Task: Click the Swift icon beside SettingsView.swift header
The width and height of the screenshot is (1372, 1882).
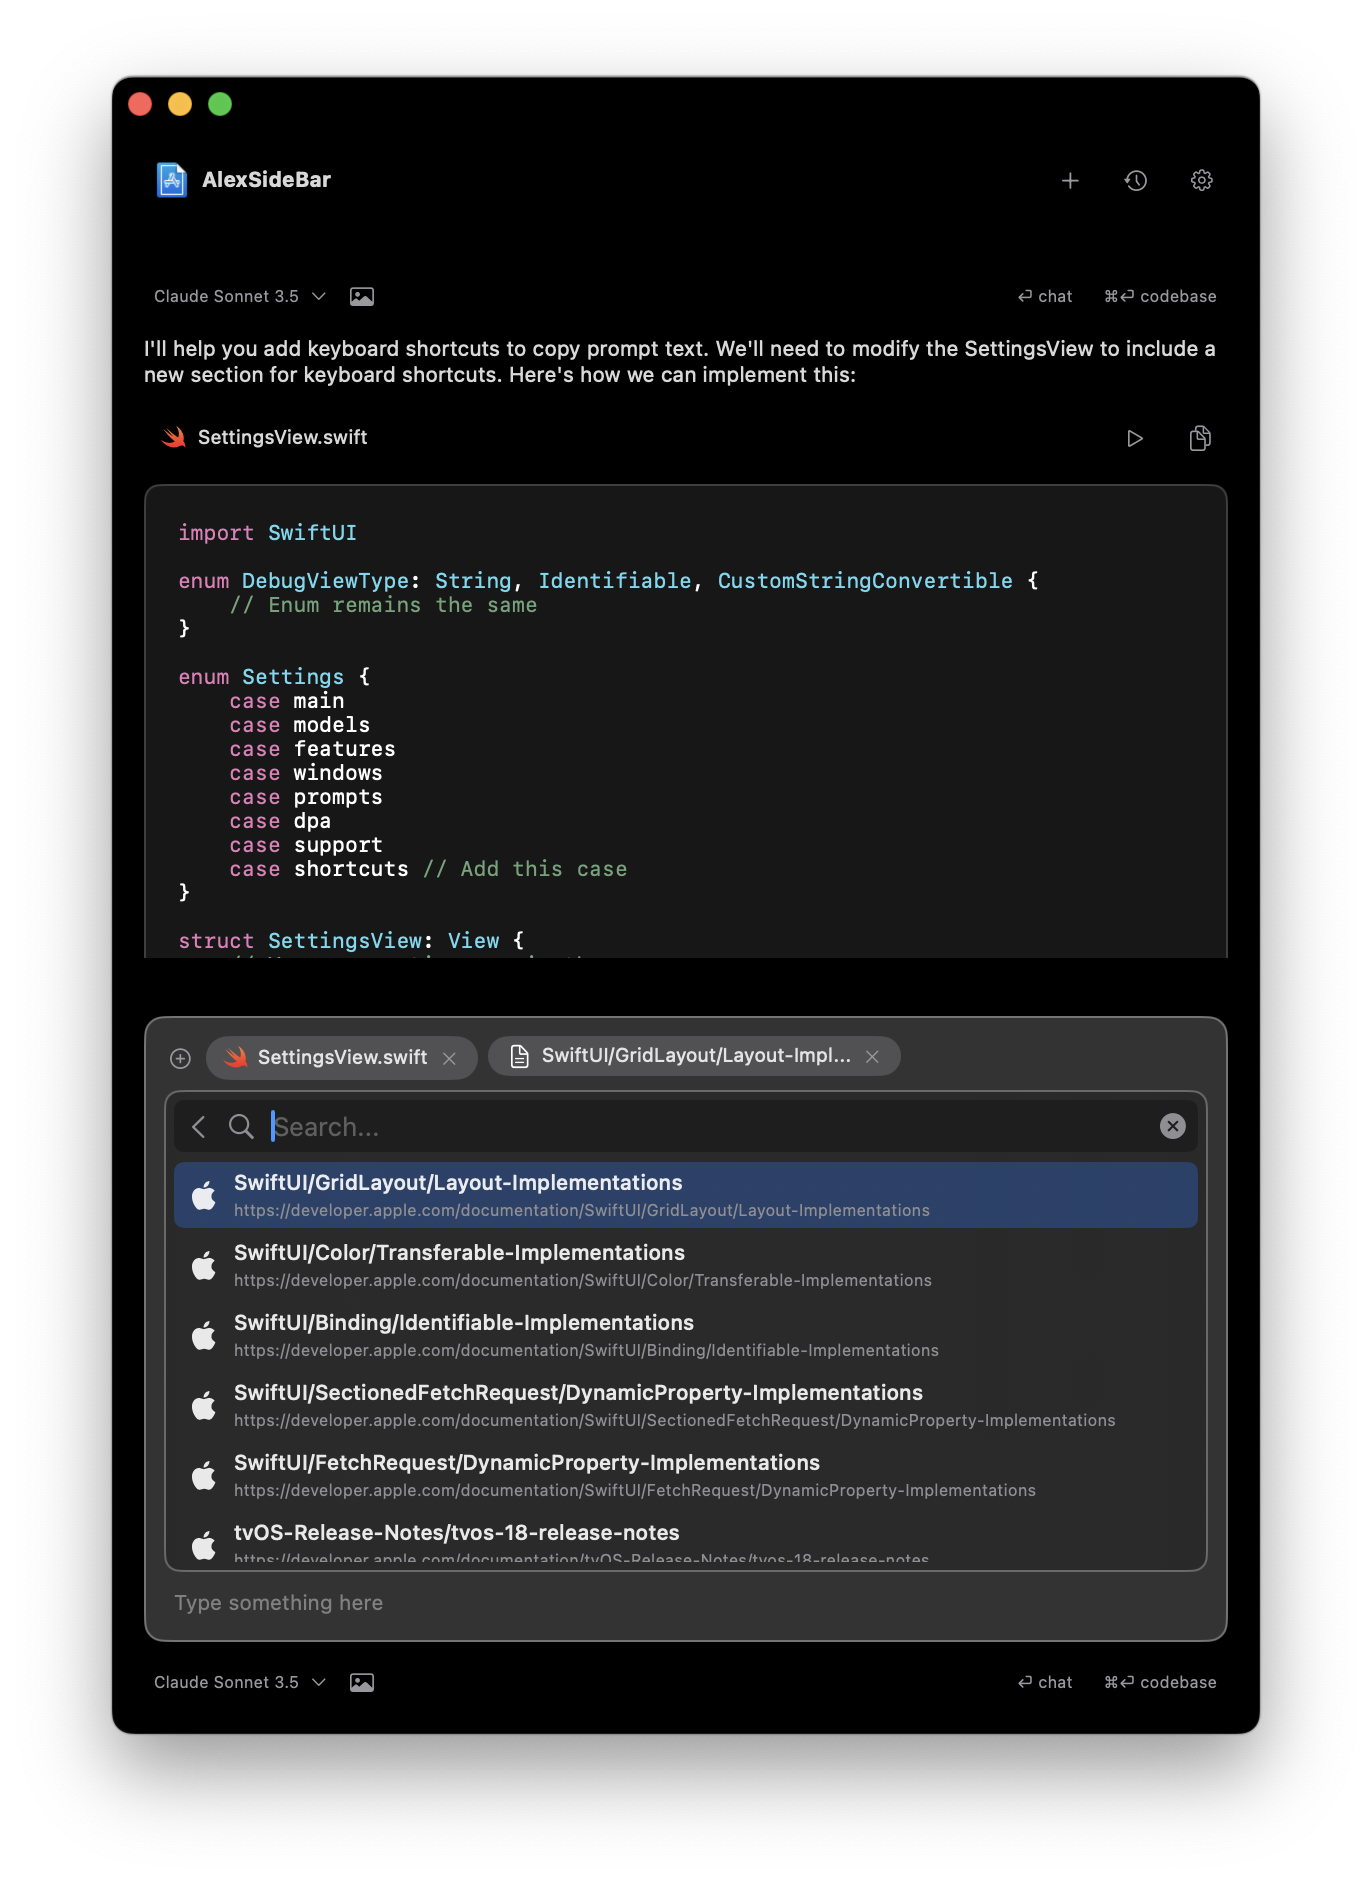Action: point(174,437)
